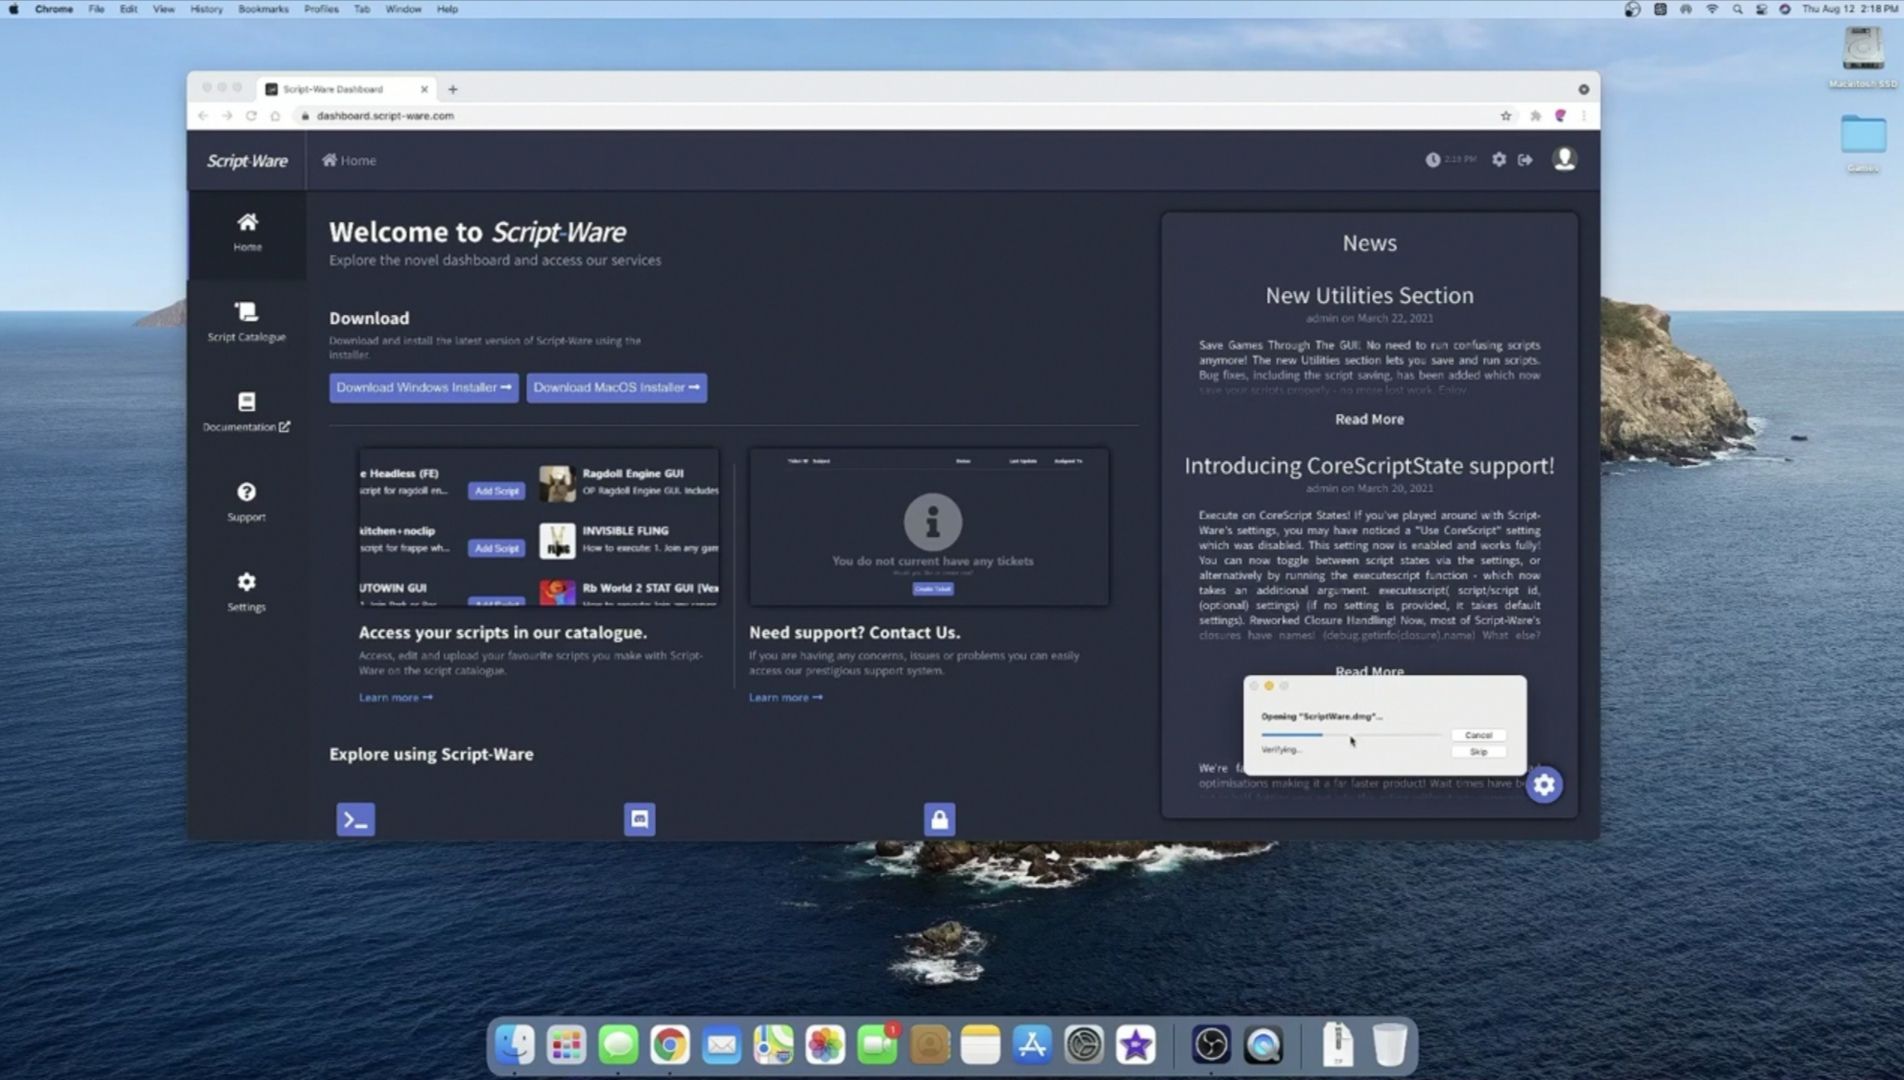Open the Chrome menu in menu bar
Screen dimensions: 1904x1080
point(54,9)
